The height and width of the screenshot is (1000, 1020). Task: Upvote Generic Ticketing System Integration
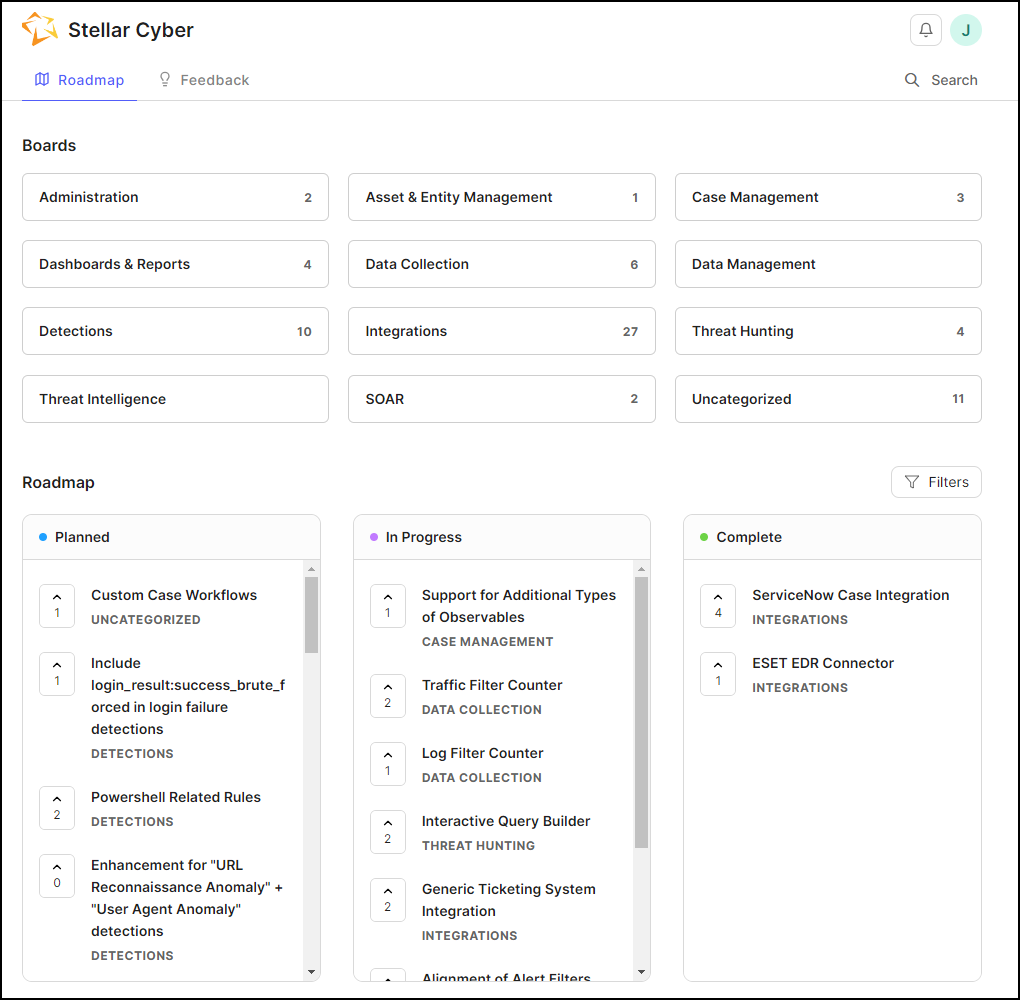point(388,900)
